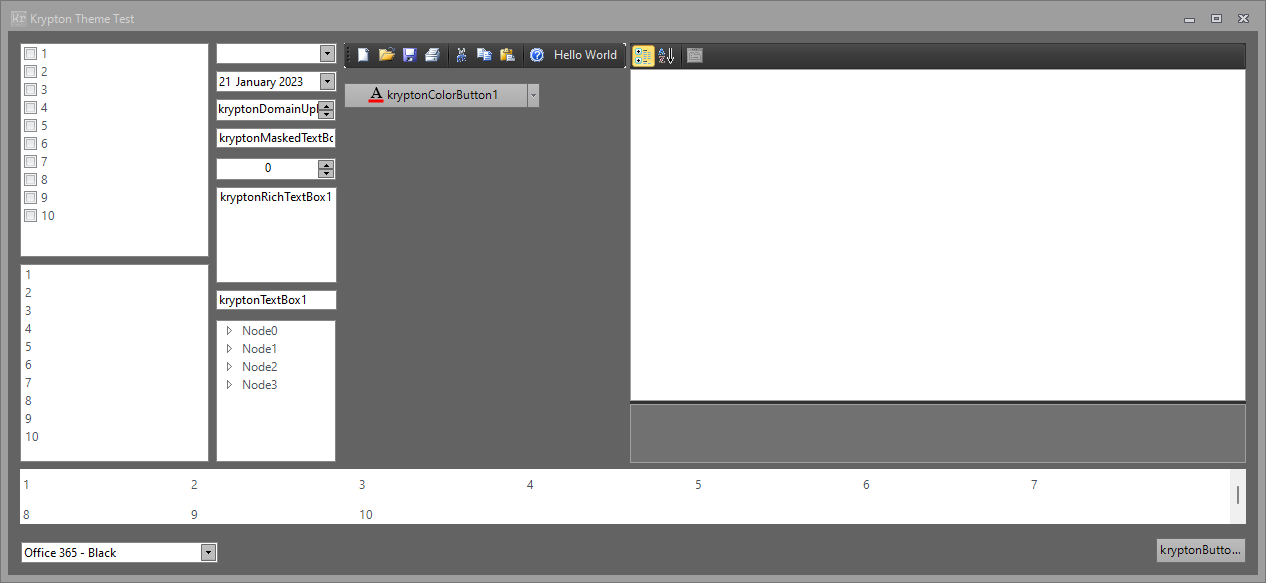1266x583 pixels.
Task: Check the checkbox for item 1
Action: point(30,53)
